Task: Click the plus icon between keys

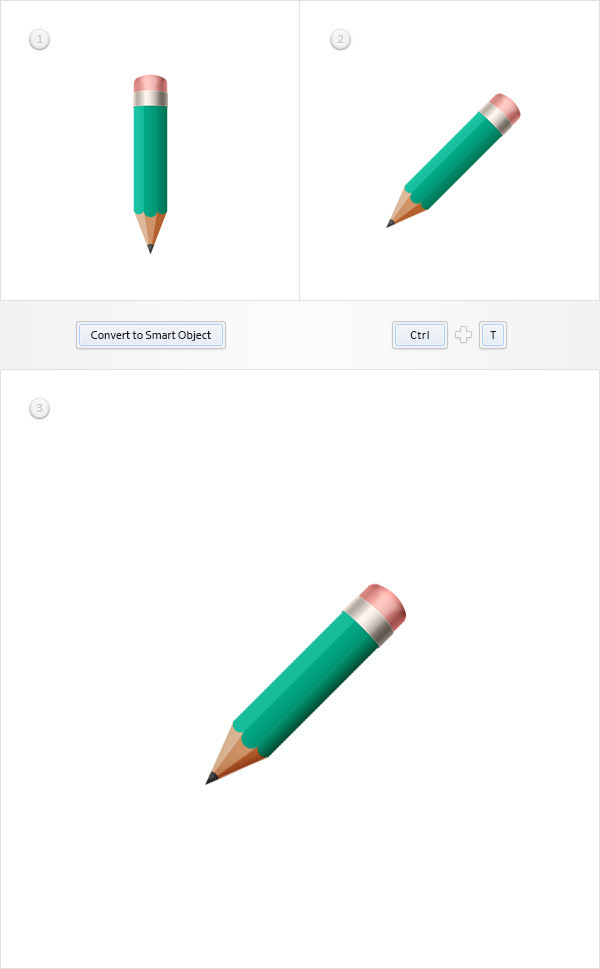Action: [x=463, y=335]
